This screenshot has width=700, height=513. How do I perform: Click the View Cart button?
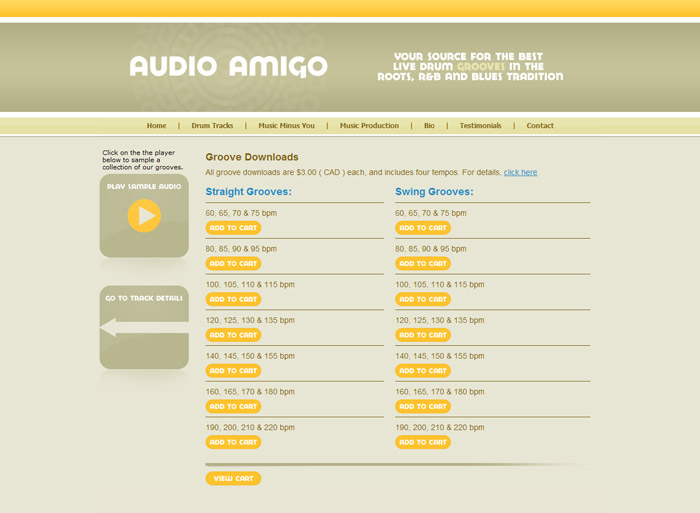233,478
